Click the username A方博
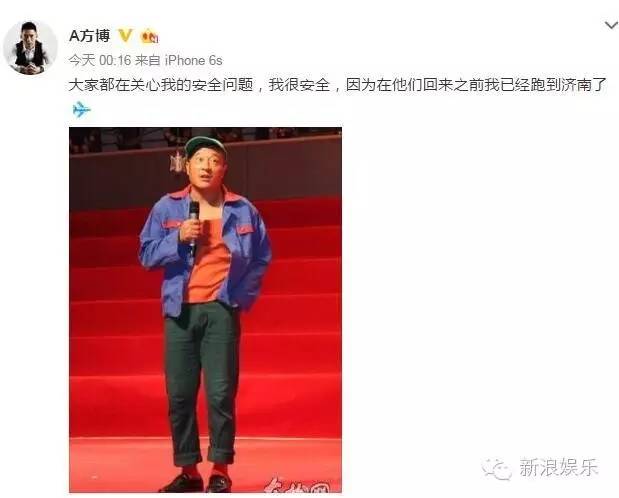Viewport: 619px width, 498px height. pyautogui.click(x=90, y=36)
